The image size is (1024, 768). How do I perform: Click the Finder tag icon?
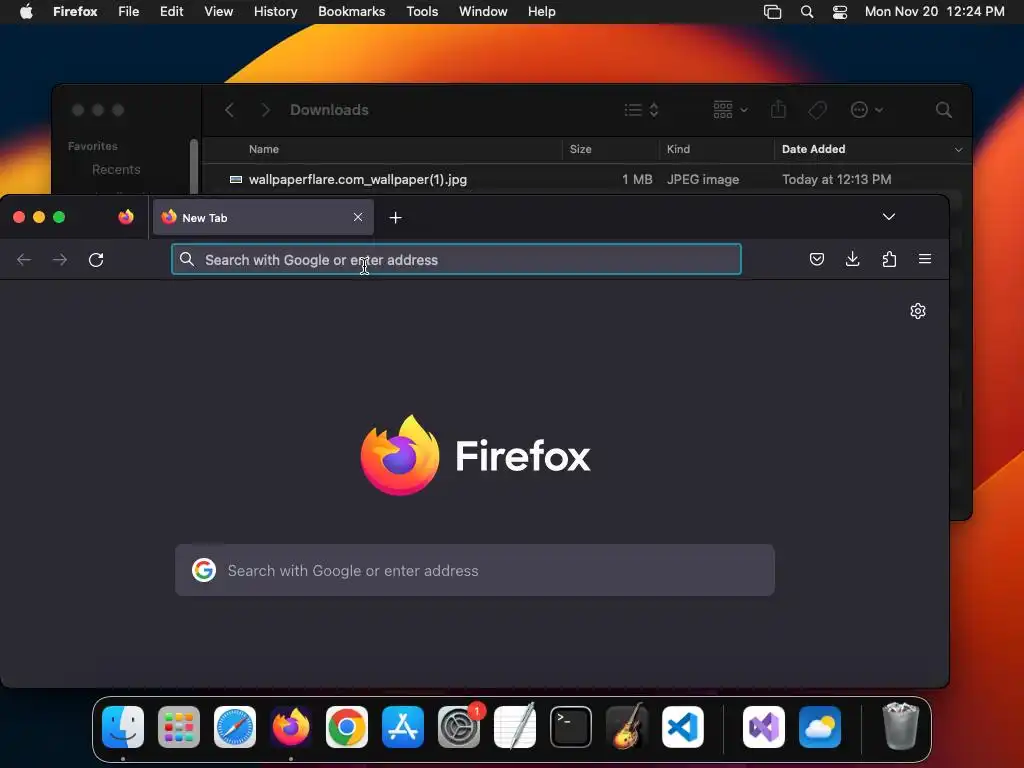click(x=817, y=110)
